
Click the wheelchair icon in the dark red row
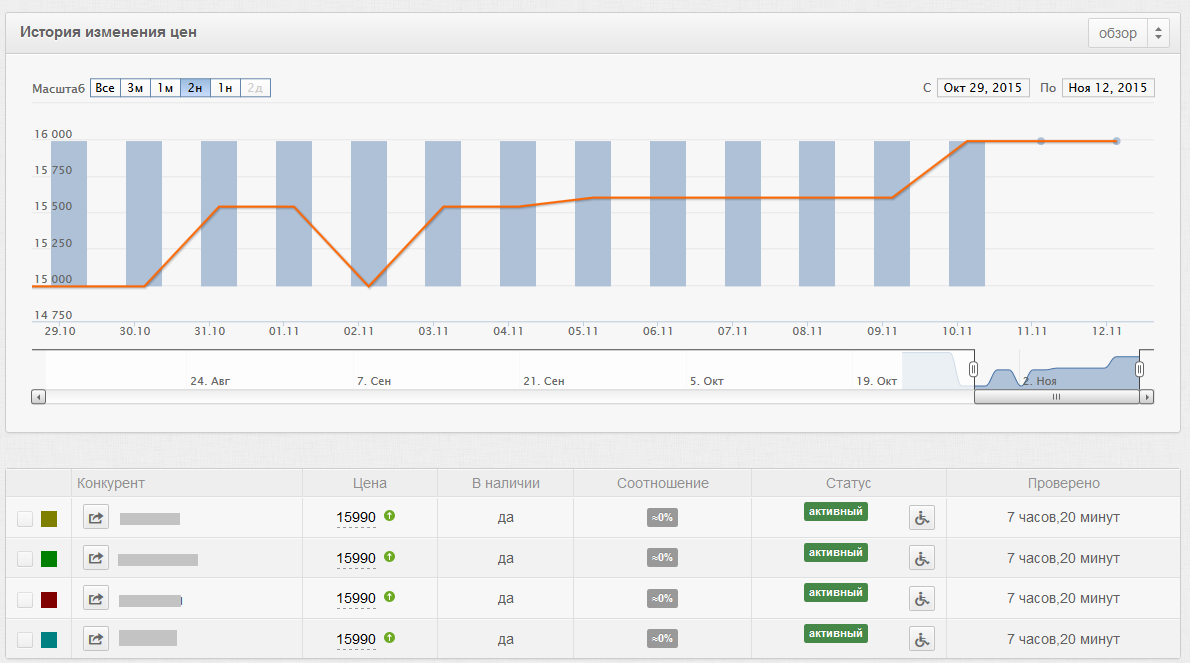coord(921,599)
